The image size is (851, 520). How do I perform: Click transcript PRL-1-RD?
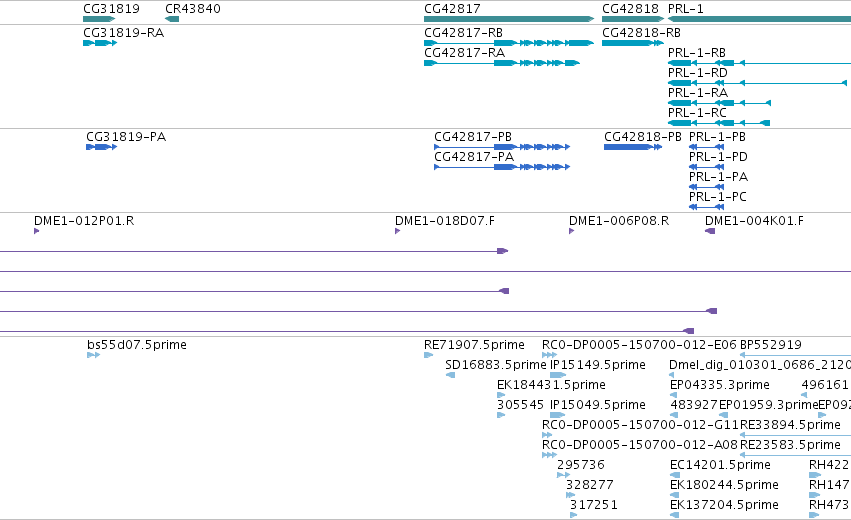tap(757, 83)
